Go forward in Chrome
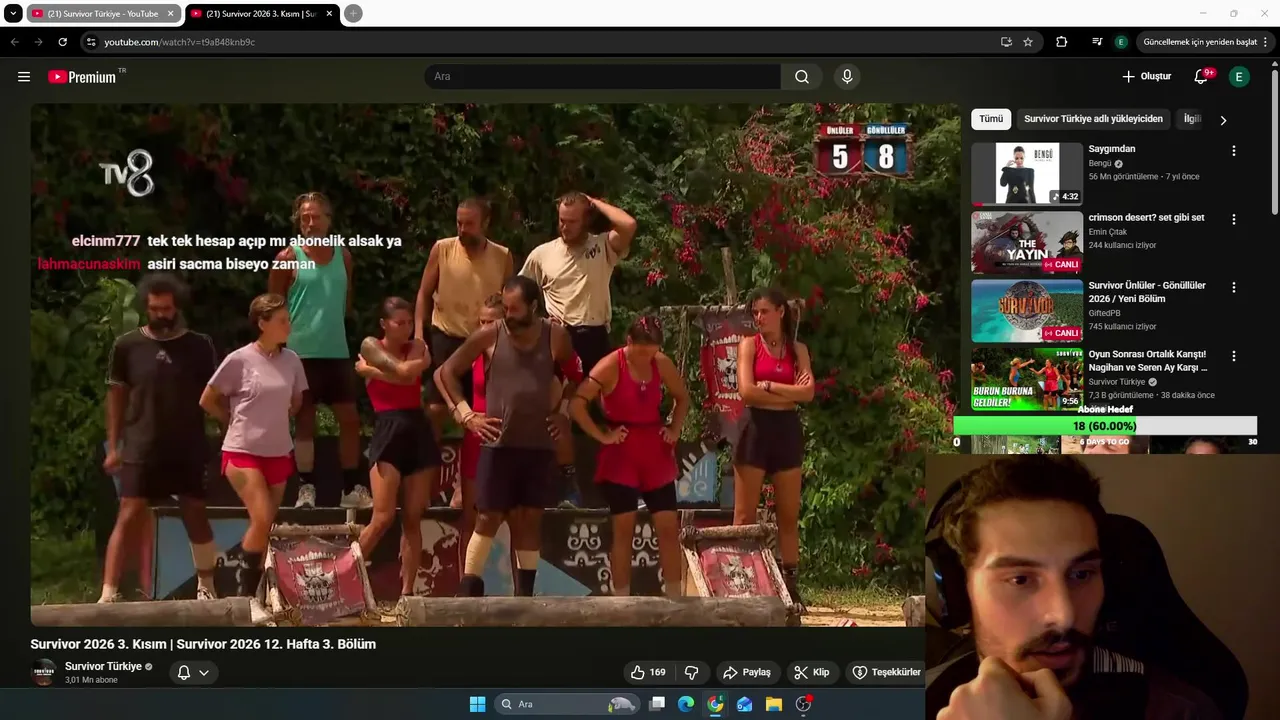This screenshot has width=1280, height=720. click(38, 42)
